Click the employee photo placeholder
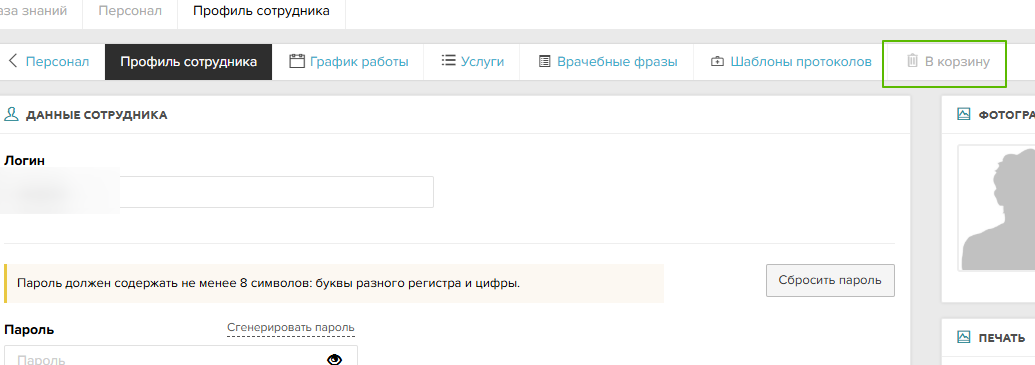This screenshot has height=365, width=1035. 996,209
